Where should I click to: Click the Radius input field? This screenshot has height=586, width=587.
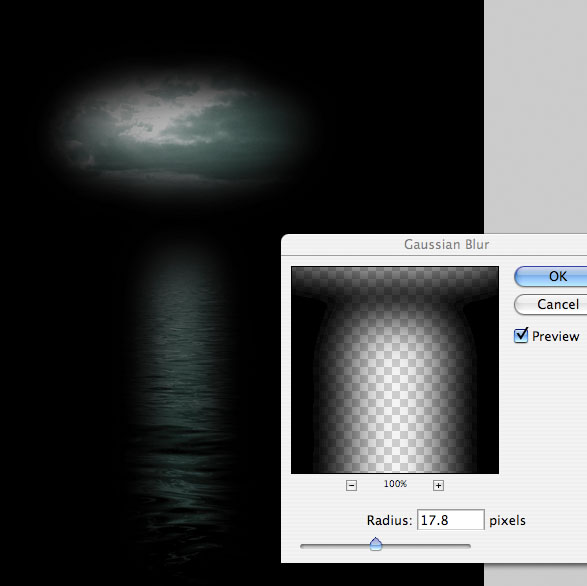tap(451, 520)
